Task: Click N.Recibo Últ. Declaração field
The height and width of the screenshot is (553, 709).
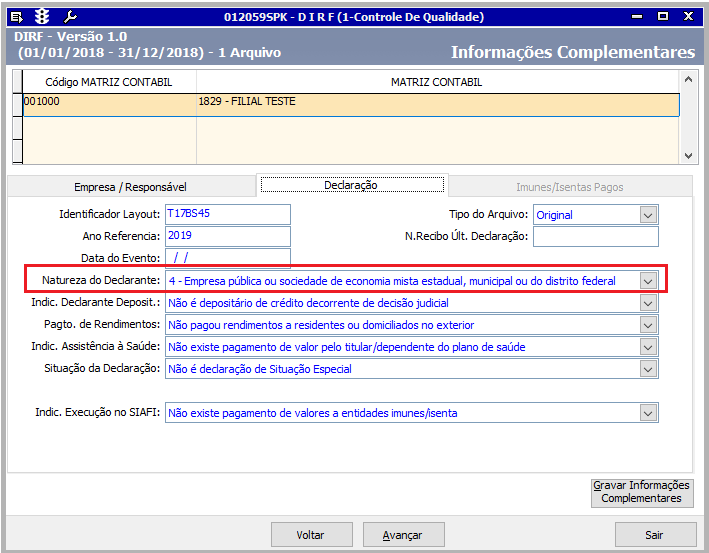Action: click(596, 236)
